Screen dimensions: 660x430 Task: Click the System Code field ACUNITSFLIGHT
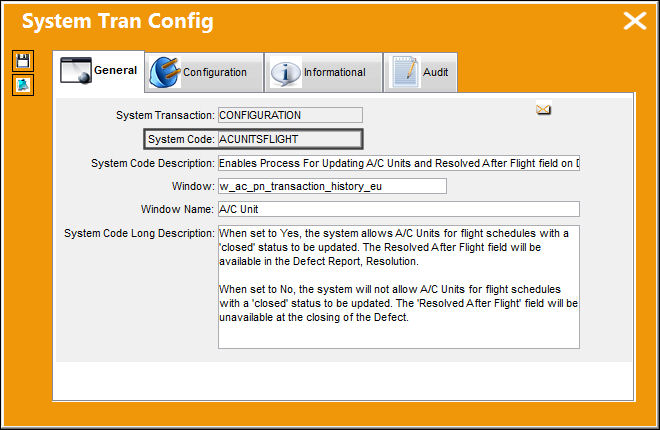click(290, 139)
